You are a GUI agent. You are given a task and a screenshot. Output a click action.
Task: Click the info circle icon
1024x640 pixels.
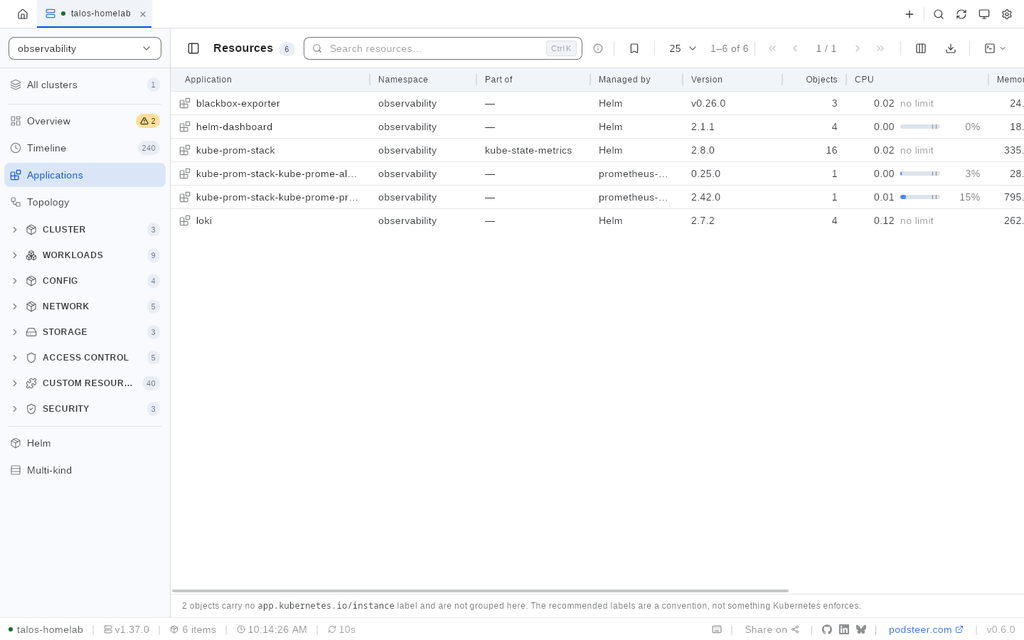click(598, 48)
